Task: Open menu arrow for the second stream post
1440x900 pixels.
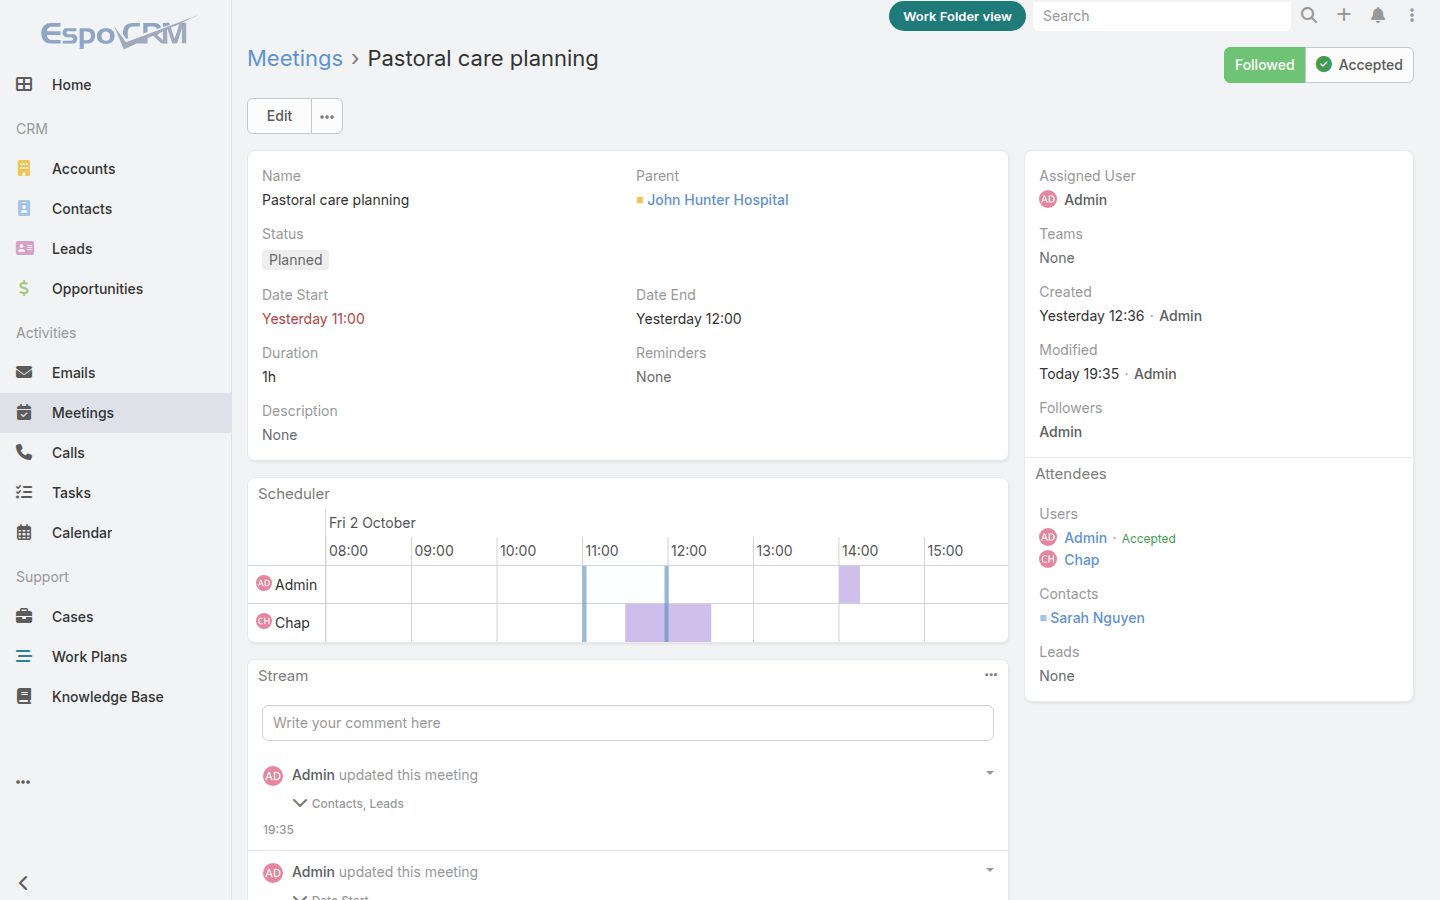Action: point(990,870)
